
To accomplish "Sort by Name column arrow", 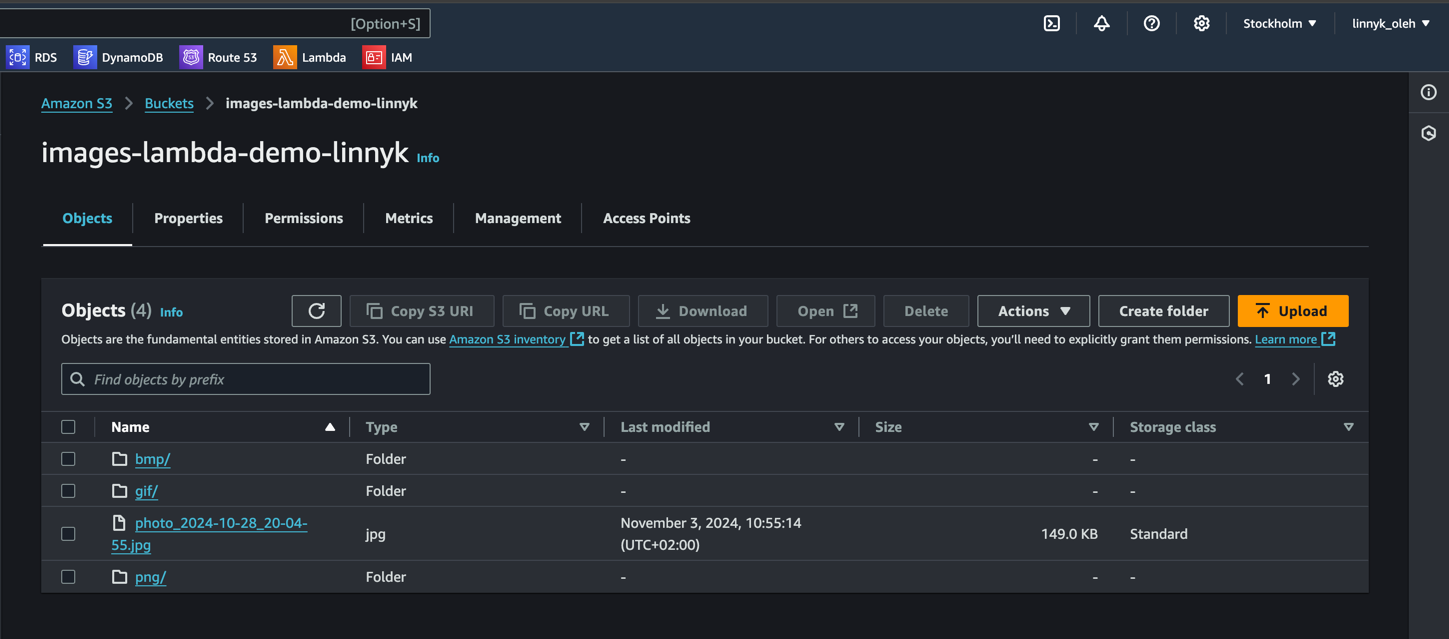I will tap(330, 427).
